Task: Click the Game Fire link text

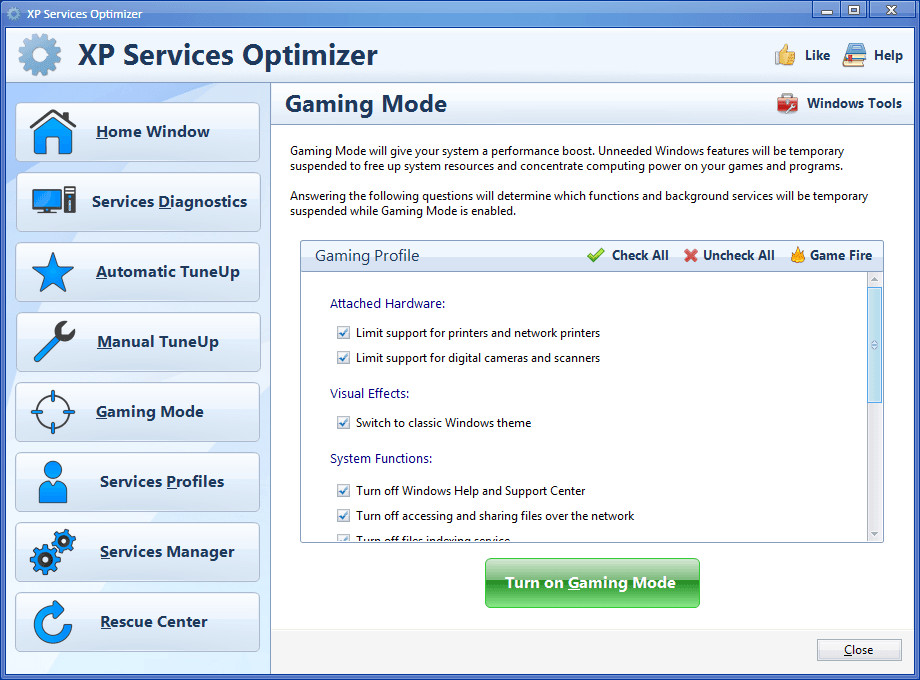Action: (x=841, y=255)
